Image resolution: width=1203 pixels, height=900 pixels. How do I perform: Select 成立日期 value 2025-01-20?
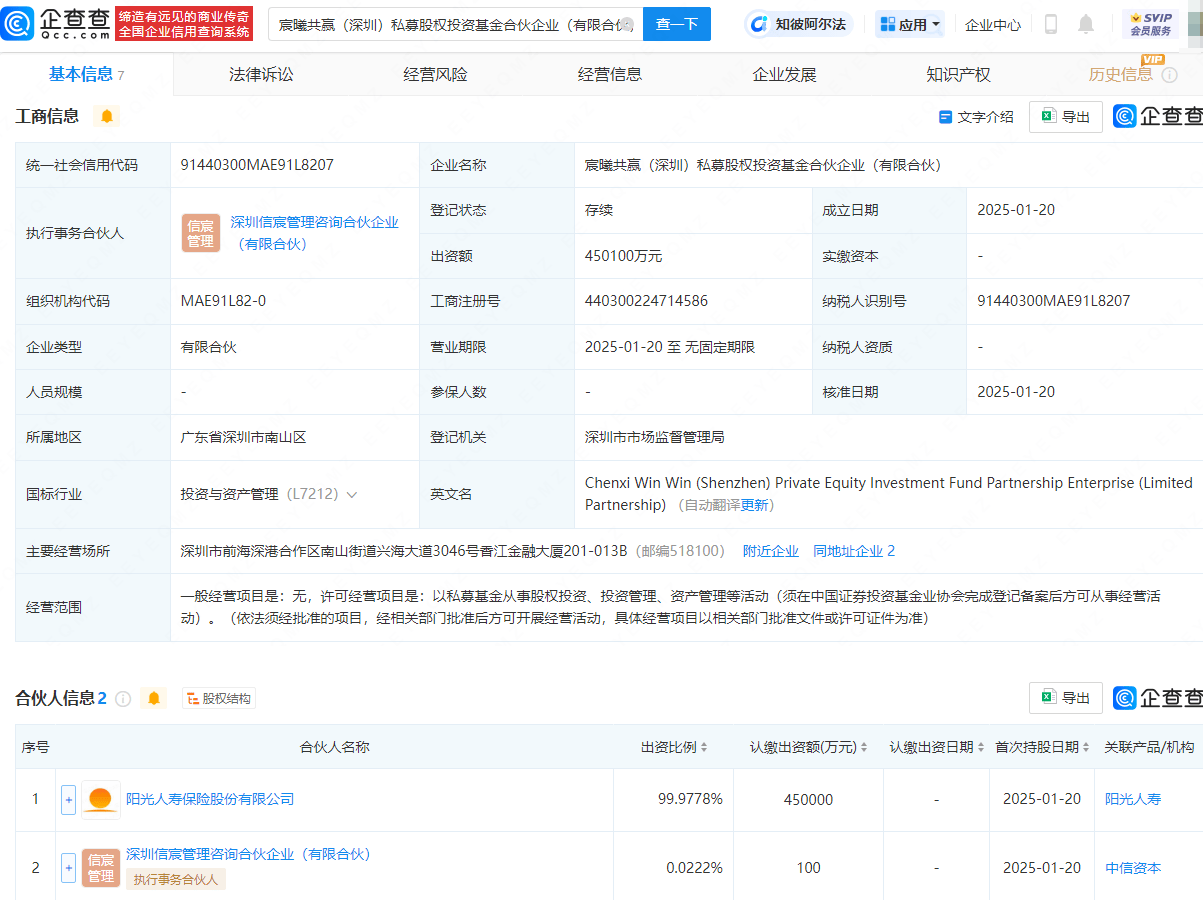point(1016,210)
